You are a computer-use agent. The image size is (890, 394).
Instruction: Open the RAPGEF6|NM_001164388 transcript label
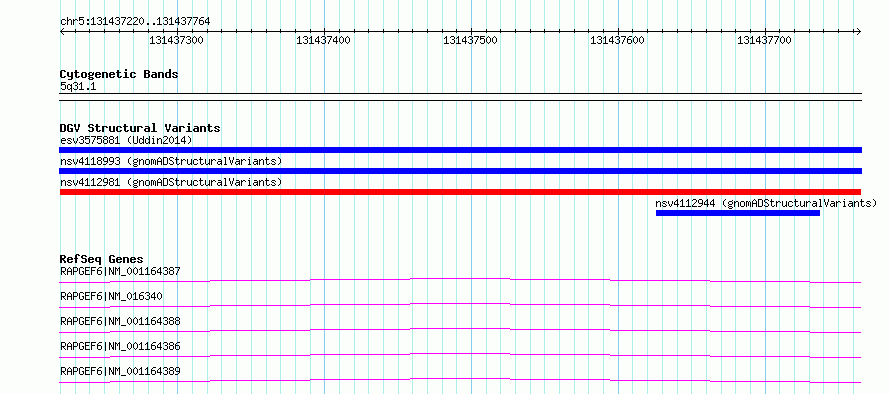point(120,321)
